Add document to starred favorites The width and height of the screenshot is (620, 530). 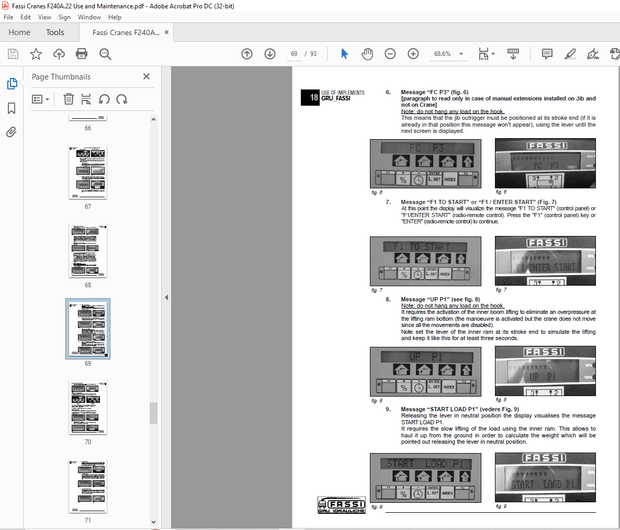(x=36, y=54)
